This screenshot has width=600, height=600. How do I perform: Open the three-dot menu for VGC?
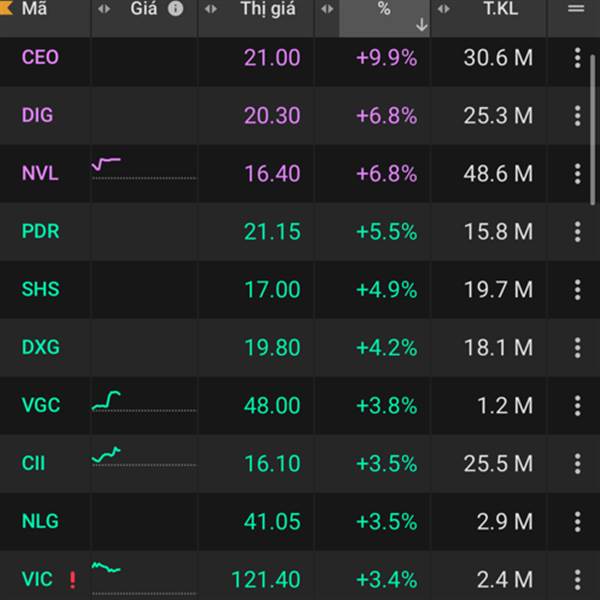click(x=577, y=406)
